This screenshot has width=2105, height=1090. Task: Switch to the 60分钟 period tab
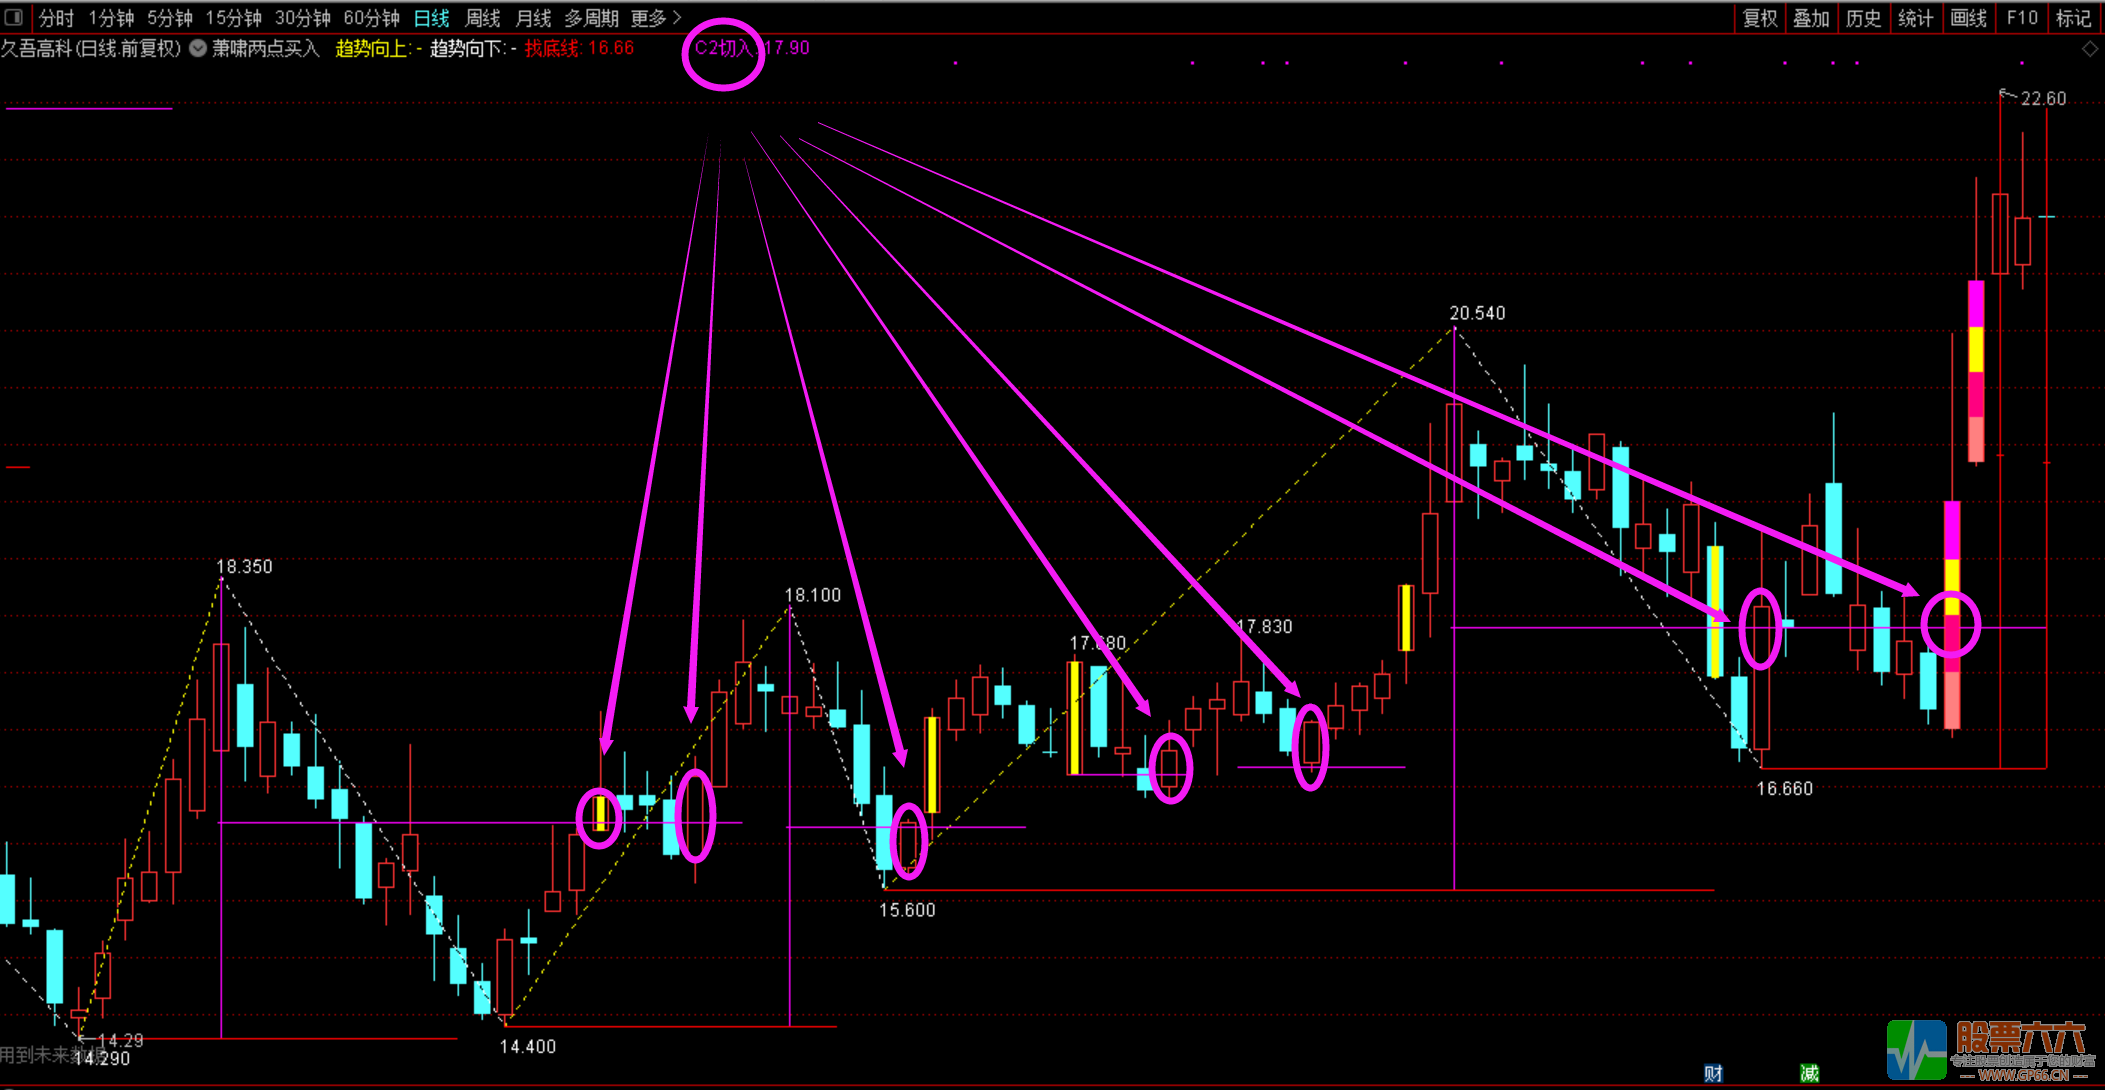[371, 18]
